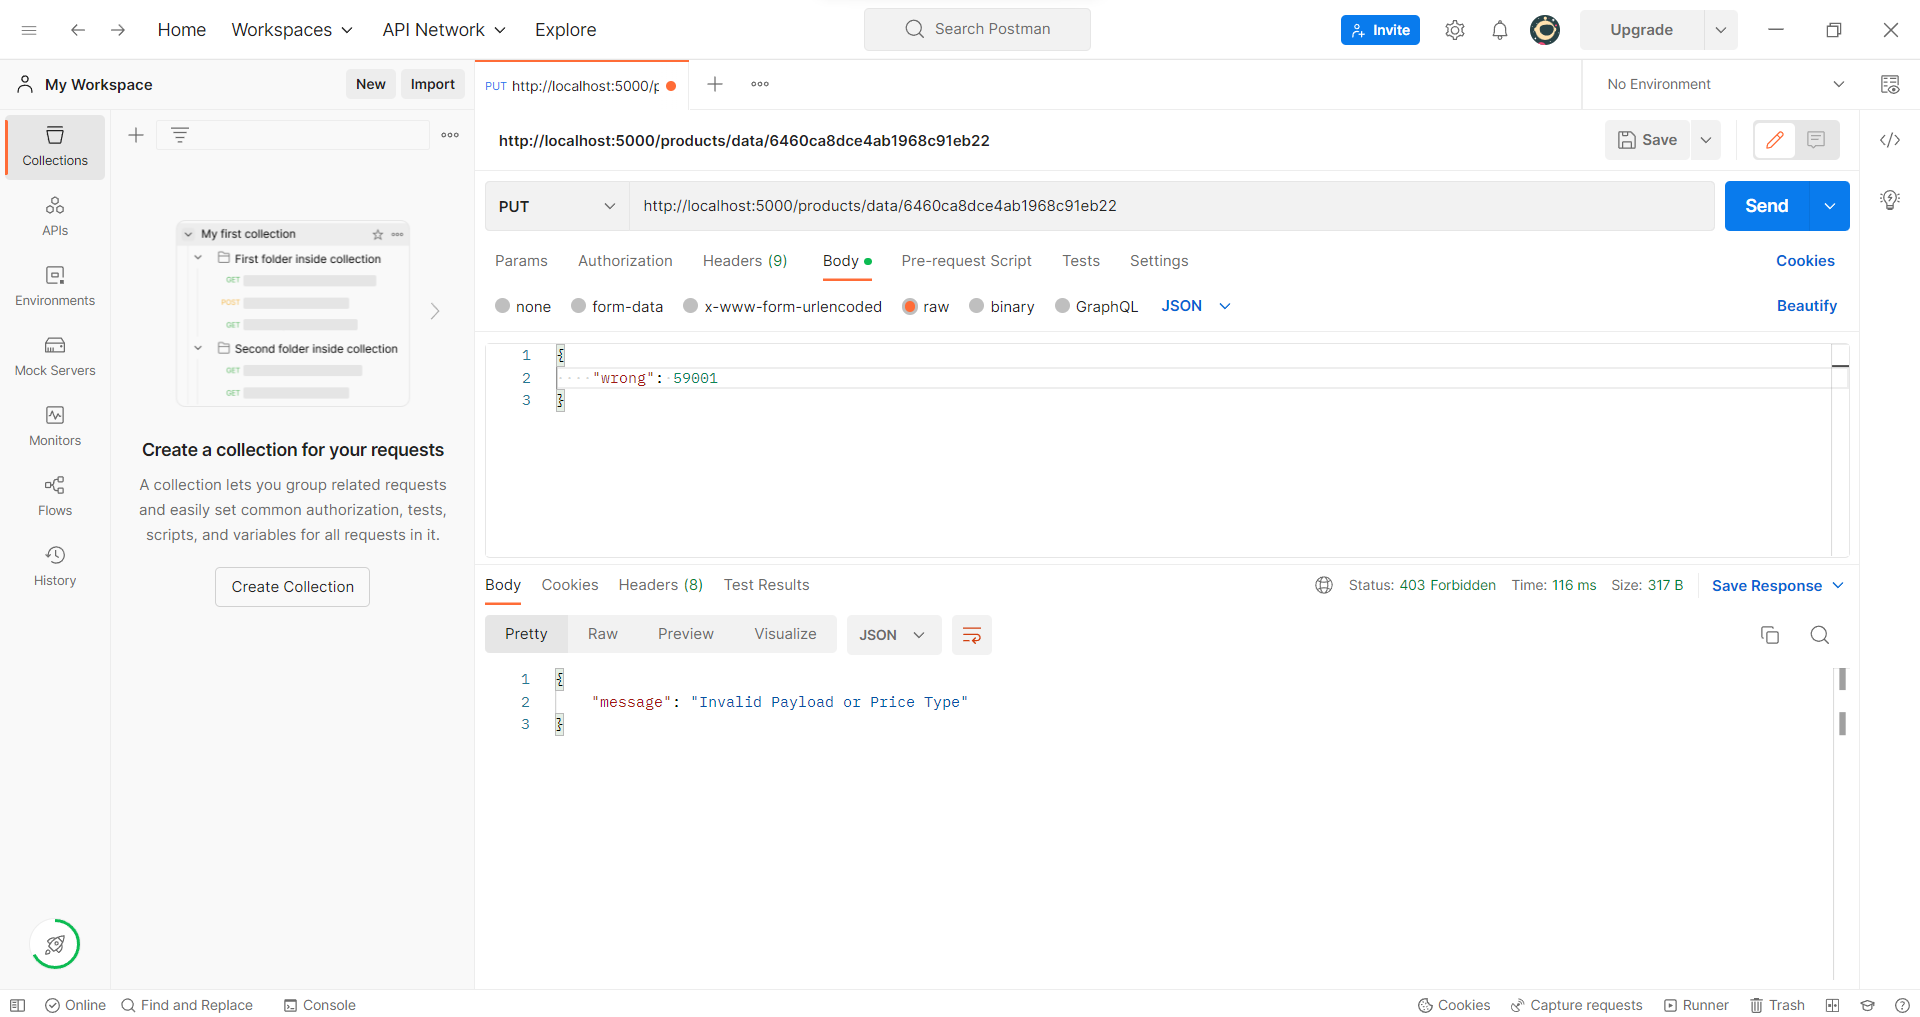This screenshot has width=1920, height=1017.
Task: Open the settings gear icon
Action: [x=1455, y=30]
